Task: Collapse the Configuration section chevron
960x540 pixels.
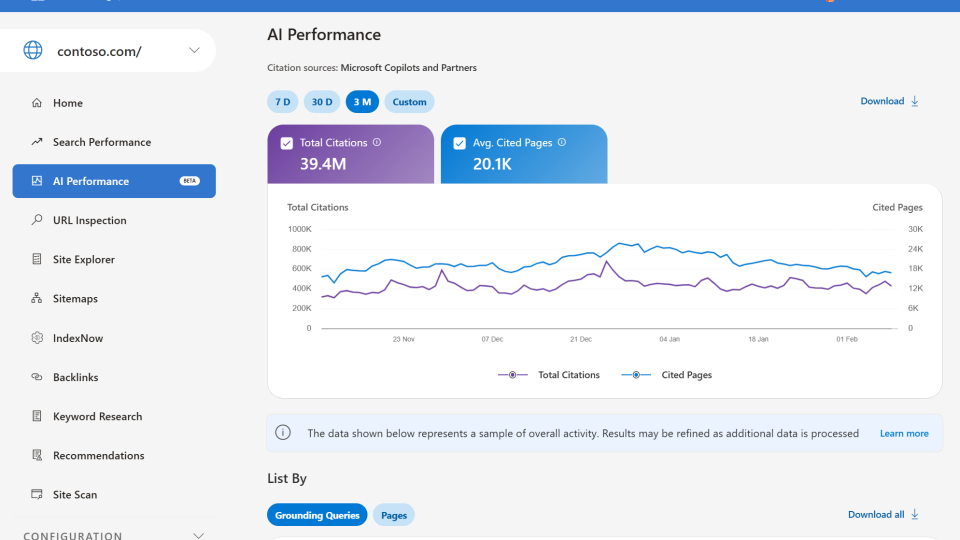Action: pyautogui.click(x=198, y=536)
